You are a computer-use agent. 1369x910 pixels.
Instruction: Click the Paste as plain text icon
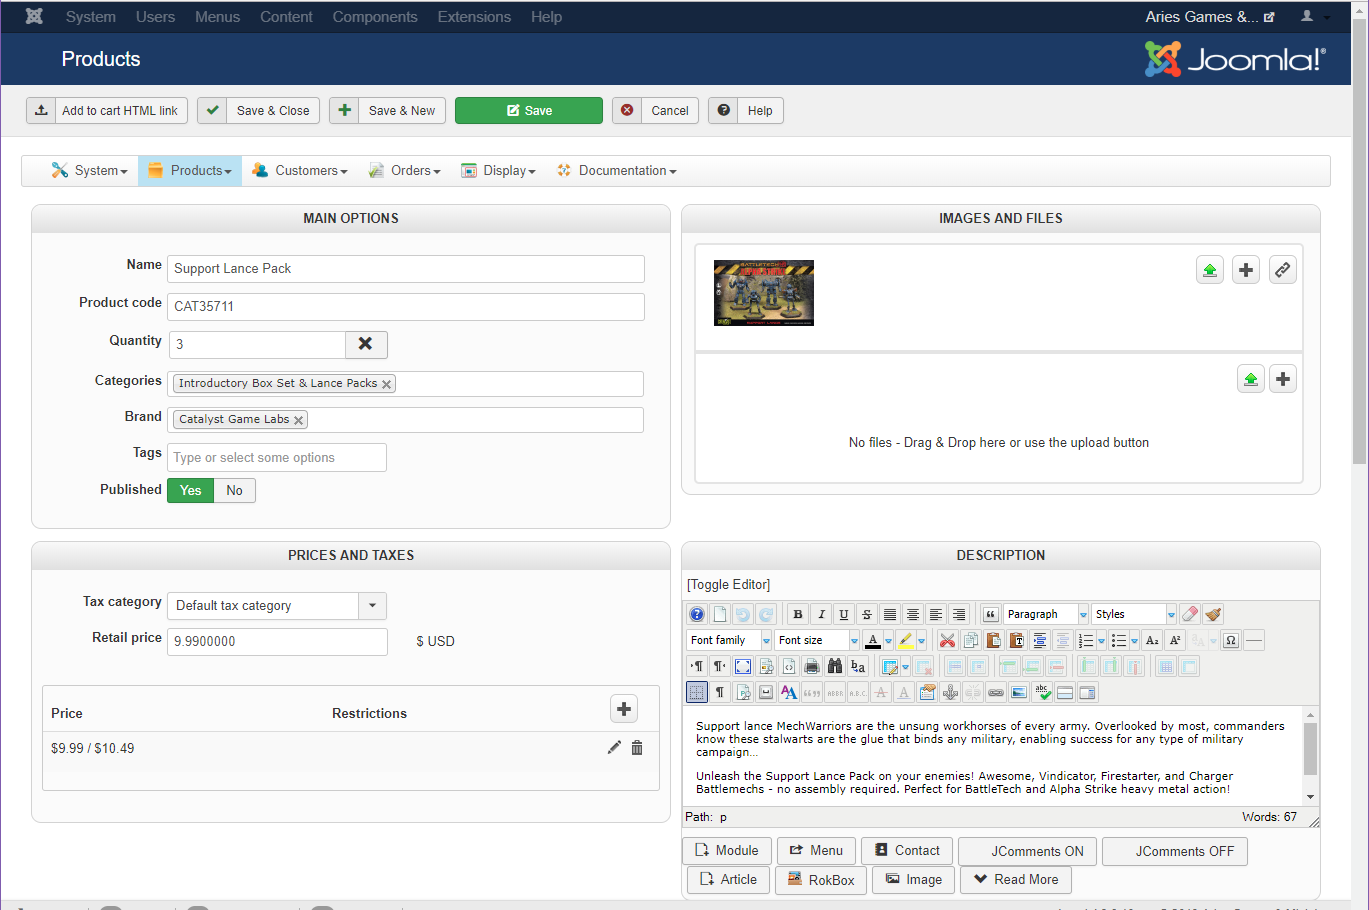coord(1016,640)
